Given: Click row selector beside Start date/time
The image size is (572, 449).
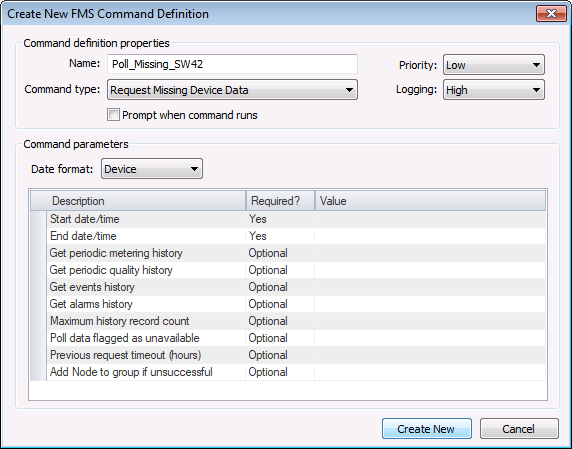Looking at the screenshot, I should click(38, 219).
